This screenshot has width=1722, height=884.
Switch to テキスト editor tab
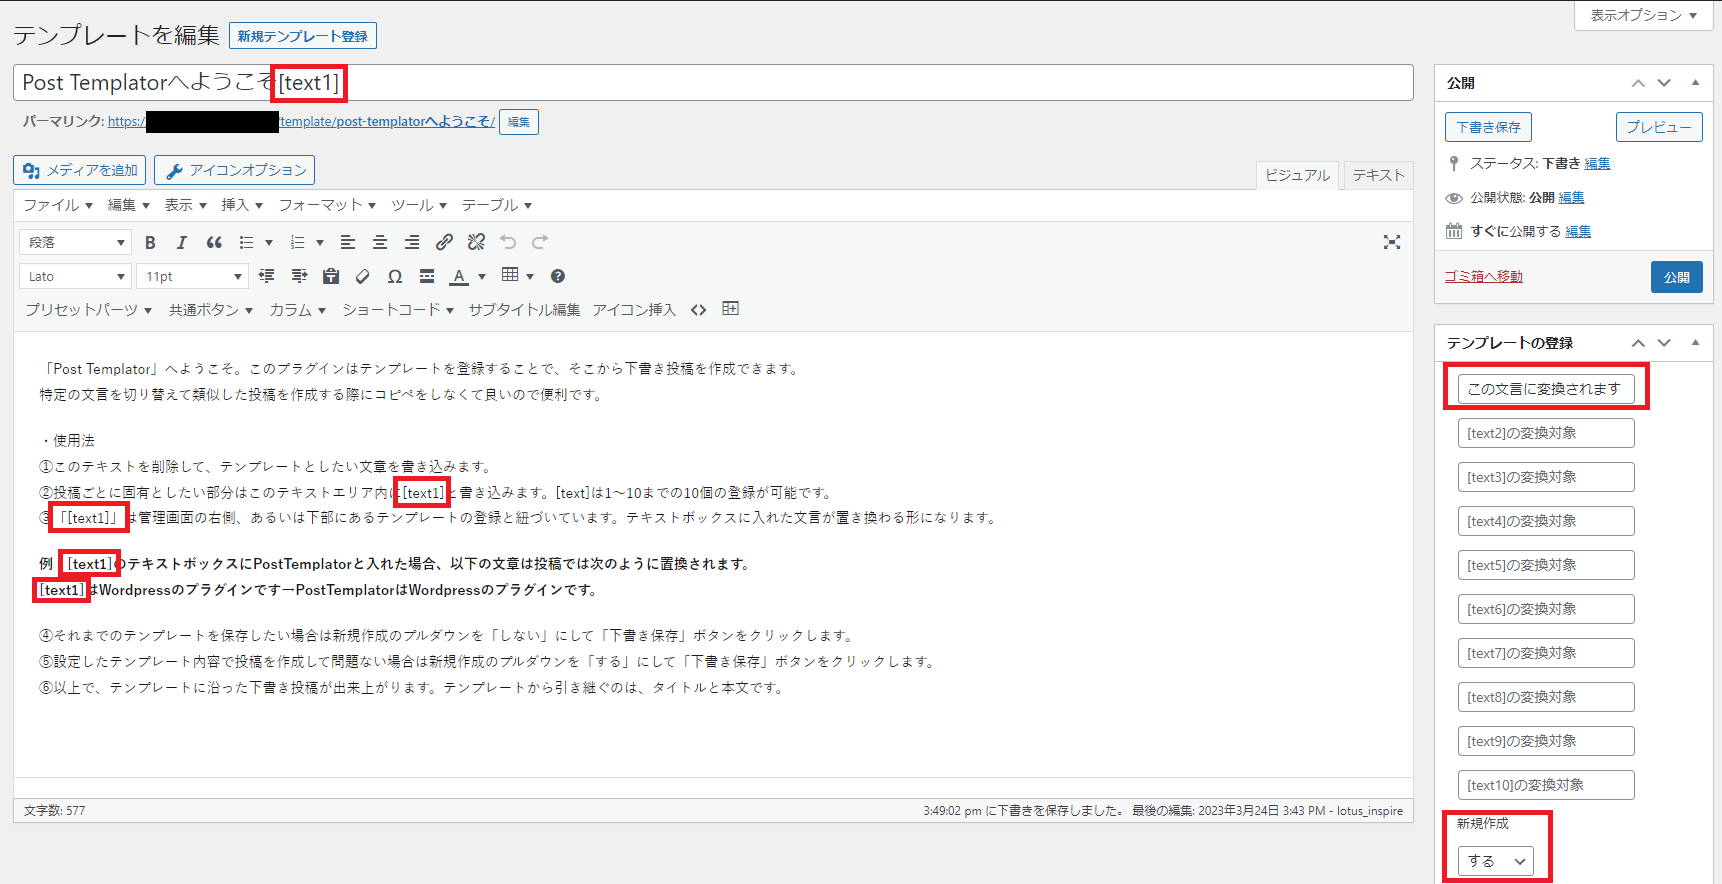coord(1378,175)
